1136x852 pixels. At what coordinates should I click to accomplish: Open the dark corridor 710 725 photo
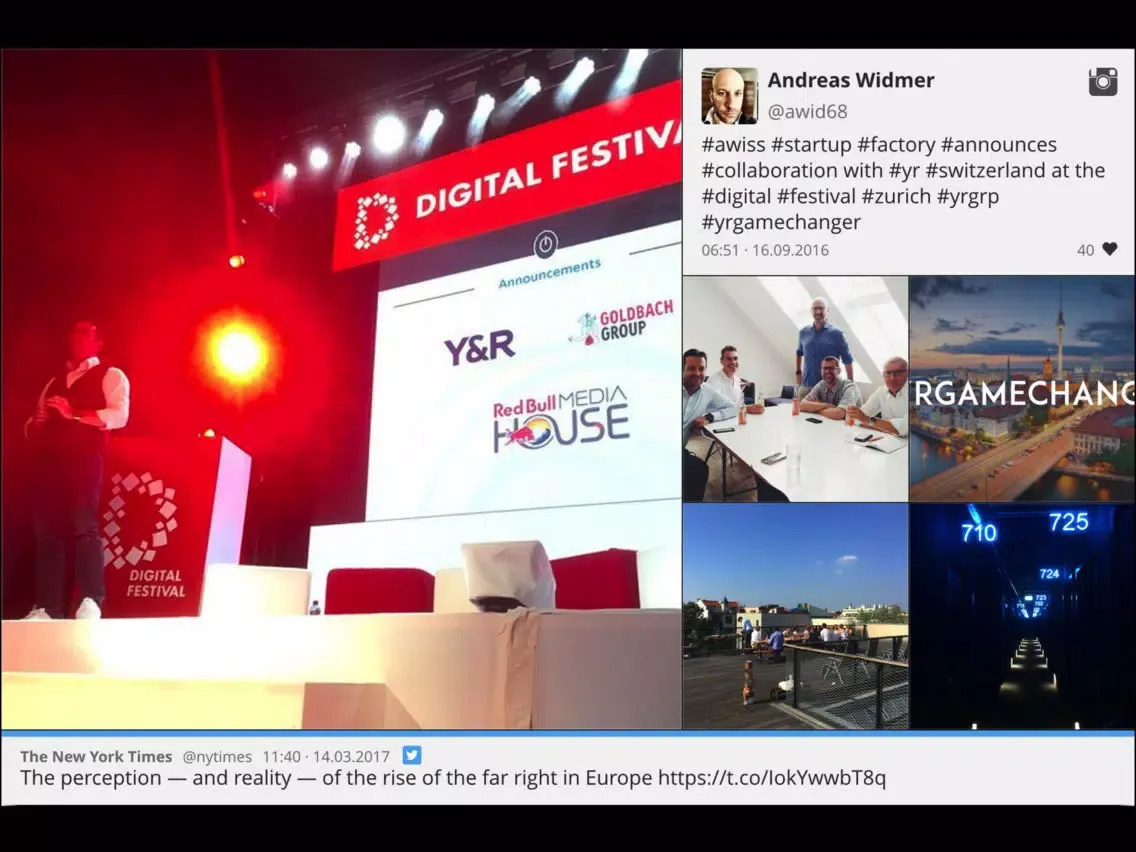1022,617
